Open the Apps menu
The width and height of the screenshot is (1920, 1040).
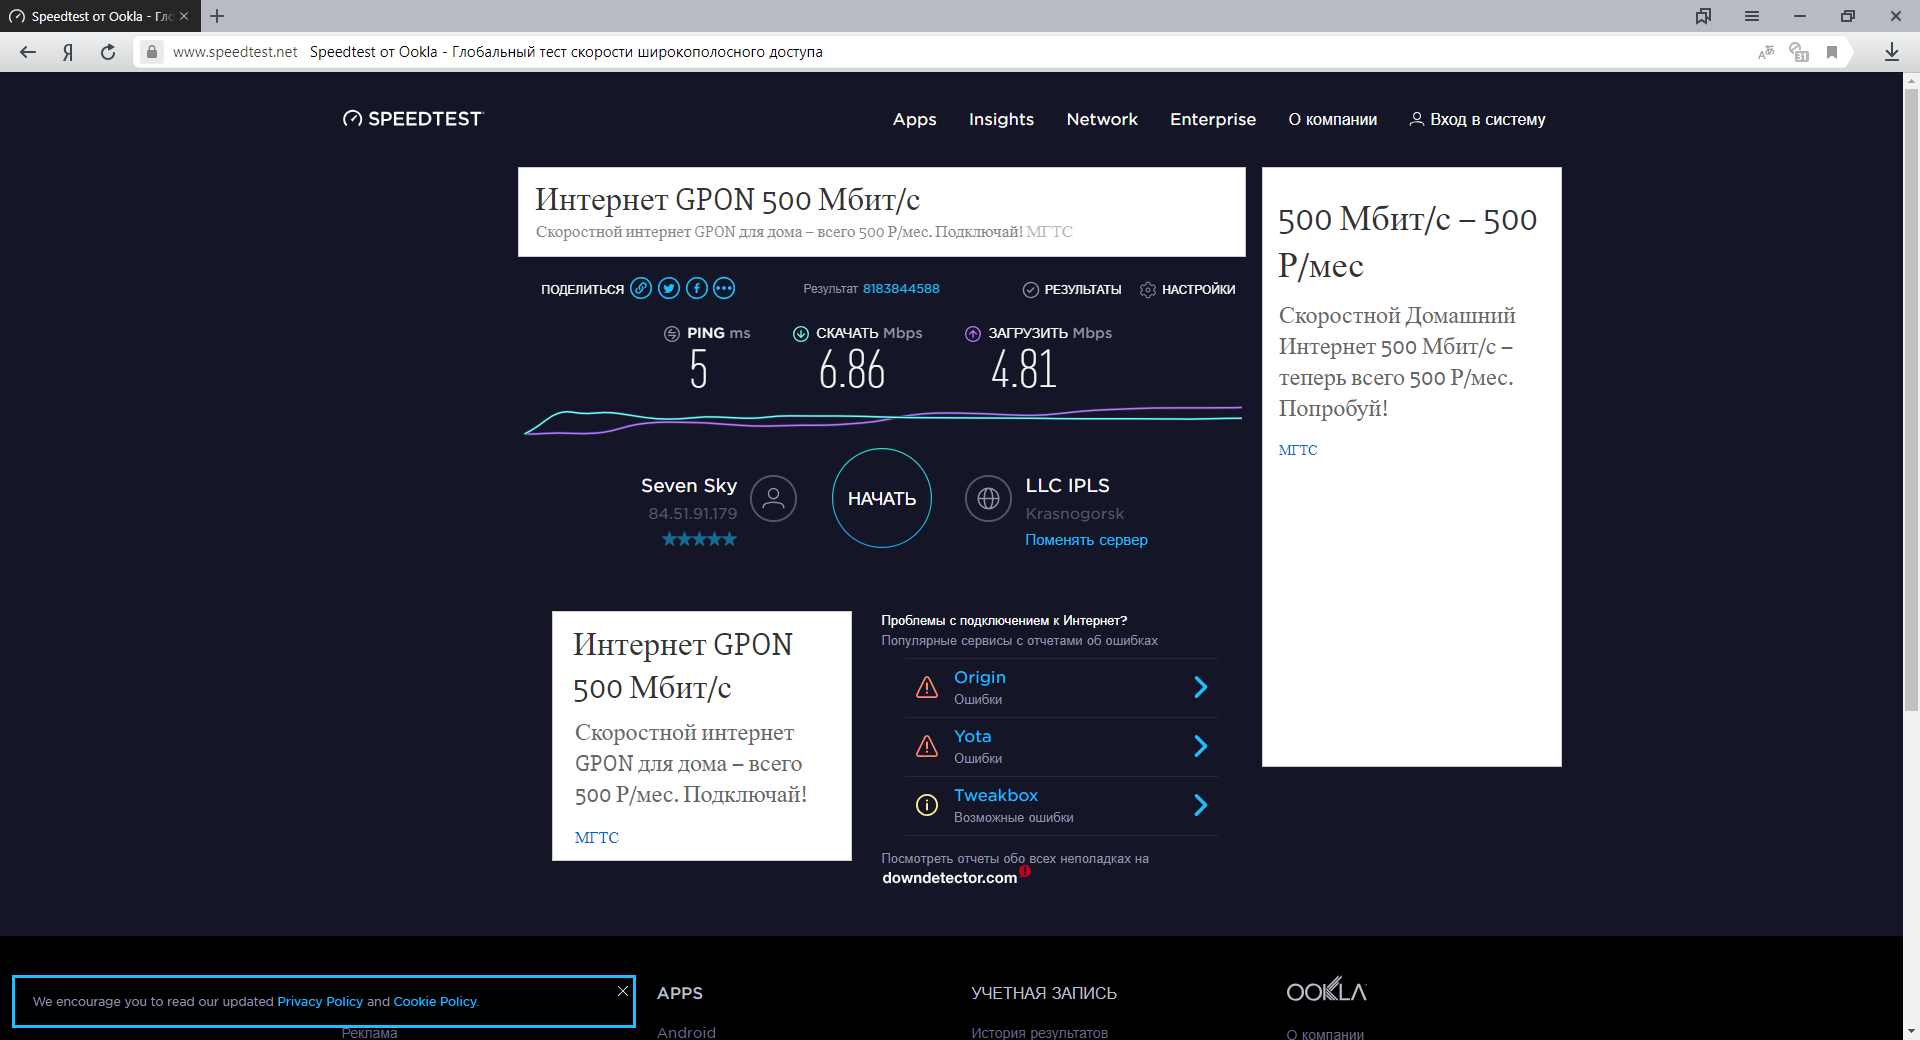click(914, 119)
